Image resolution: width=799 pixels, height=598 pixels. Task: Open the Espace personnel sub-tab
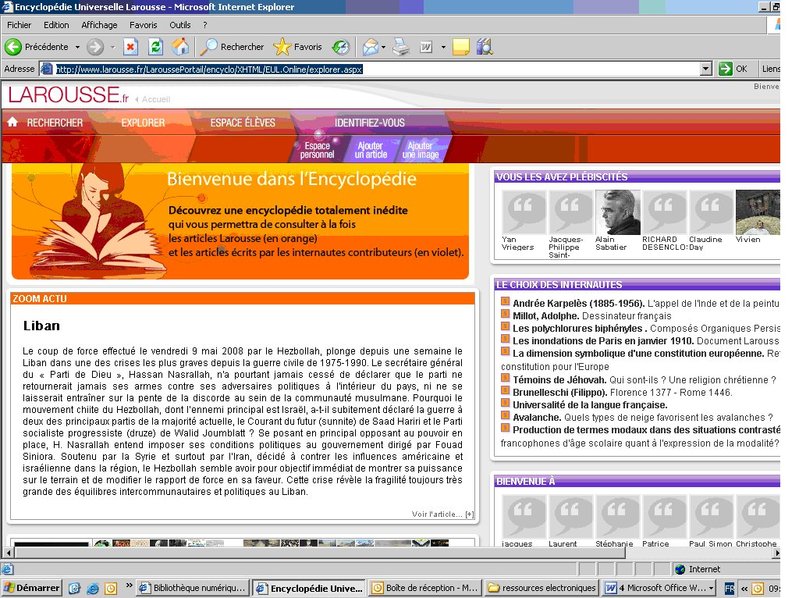(x=317, y=150)
